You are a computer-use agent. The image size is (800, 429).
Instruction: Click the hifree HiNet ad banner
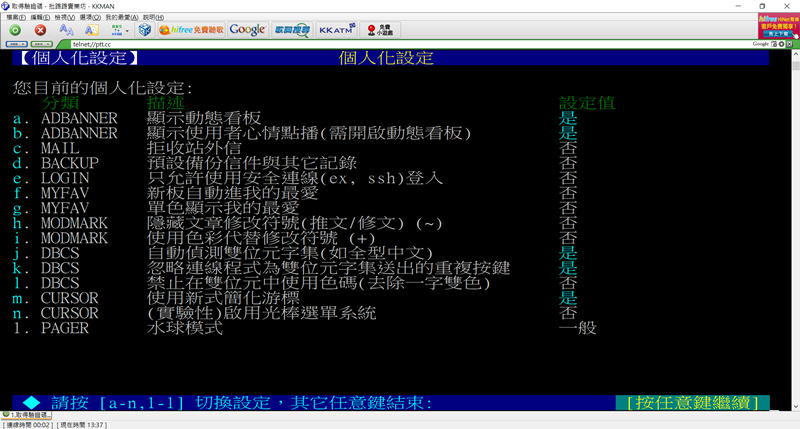tap(779, 27)
